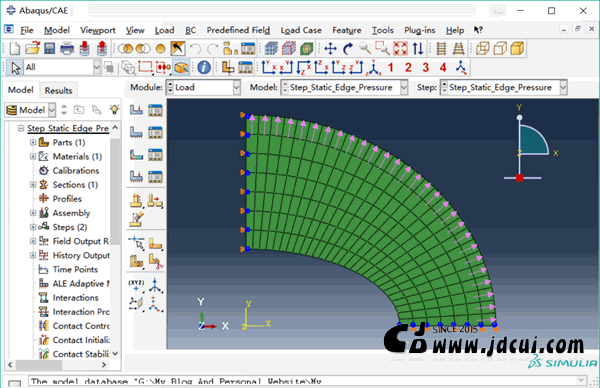Image resolution: width=600 pixels, height=388 pixels.
Task: Open the Predefined Field menu
Action: point(238,30)
